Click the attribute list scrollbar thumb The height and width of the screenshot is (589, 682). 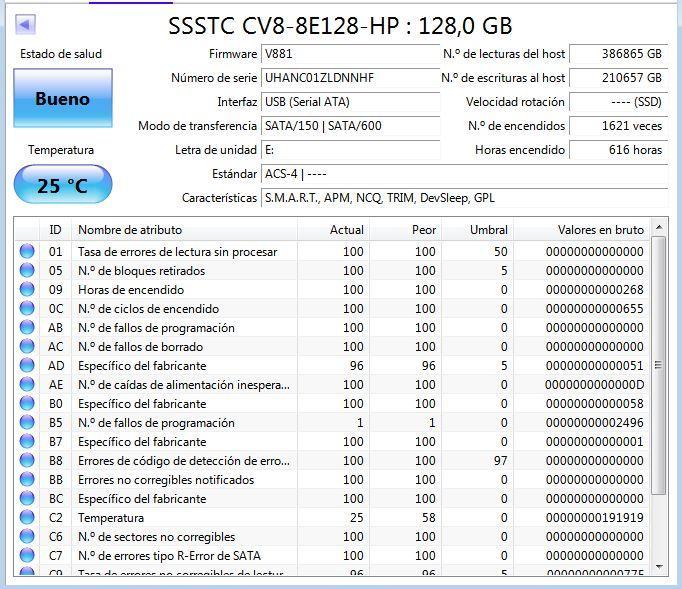[659, 365]
